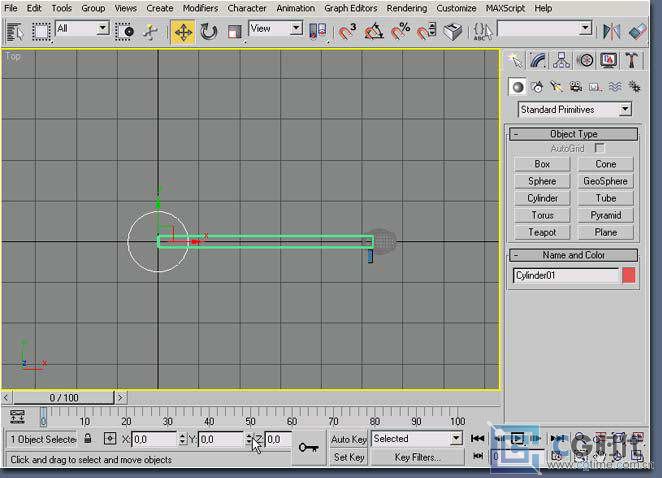This screenshot has height=478, width=662.
Task: Open the Selected key filter dropdown
Action: pos(416,439)
